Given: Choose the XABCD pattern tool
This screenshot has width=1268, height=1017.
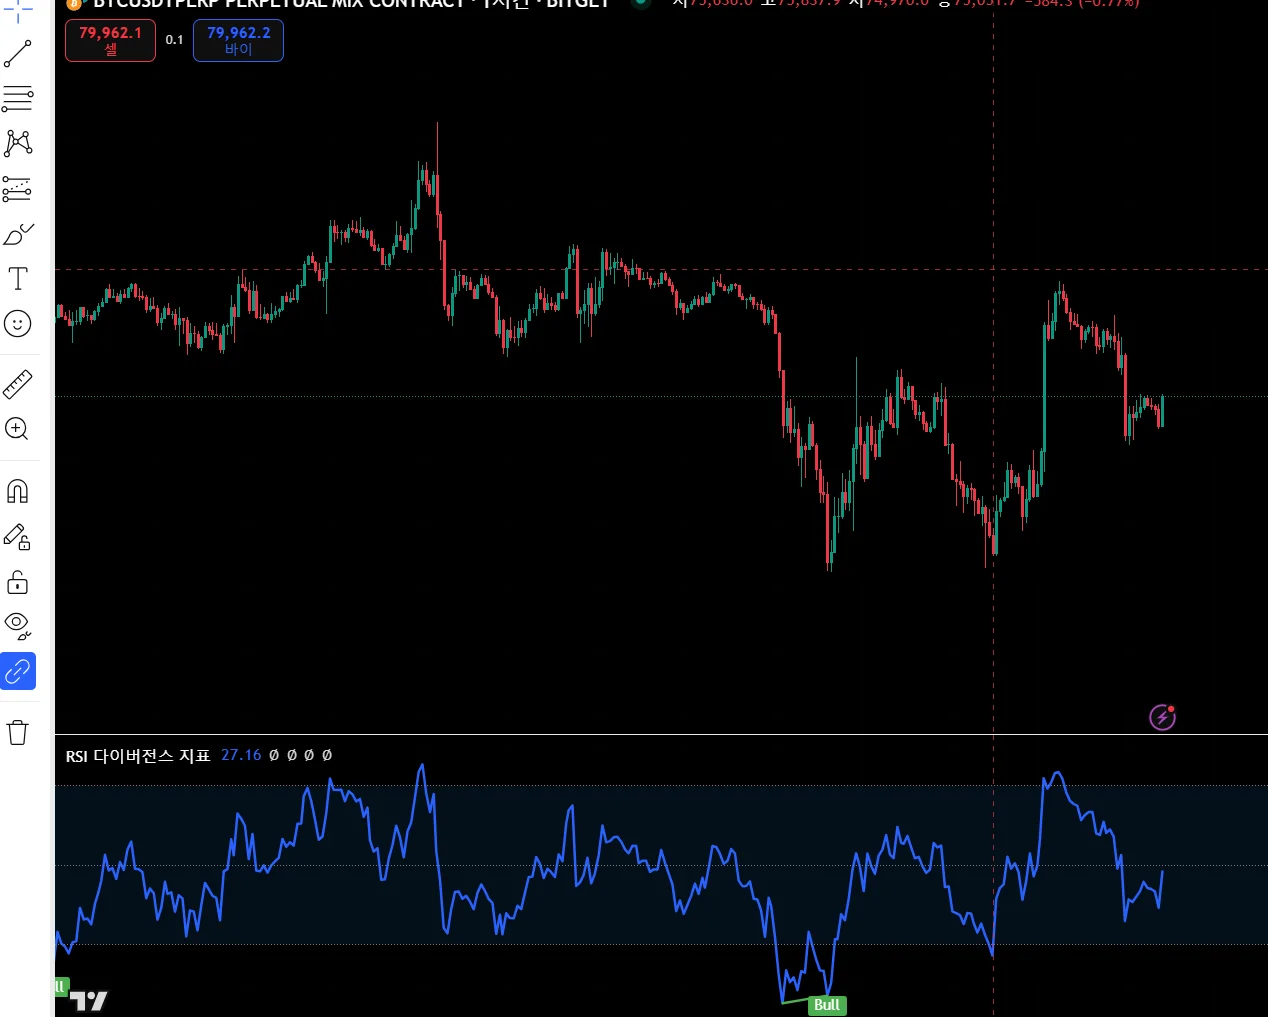Looking at the screenshot, I should coord(18,143).
